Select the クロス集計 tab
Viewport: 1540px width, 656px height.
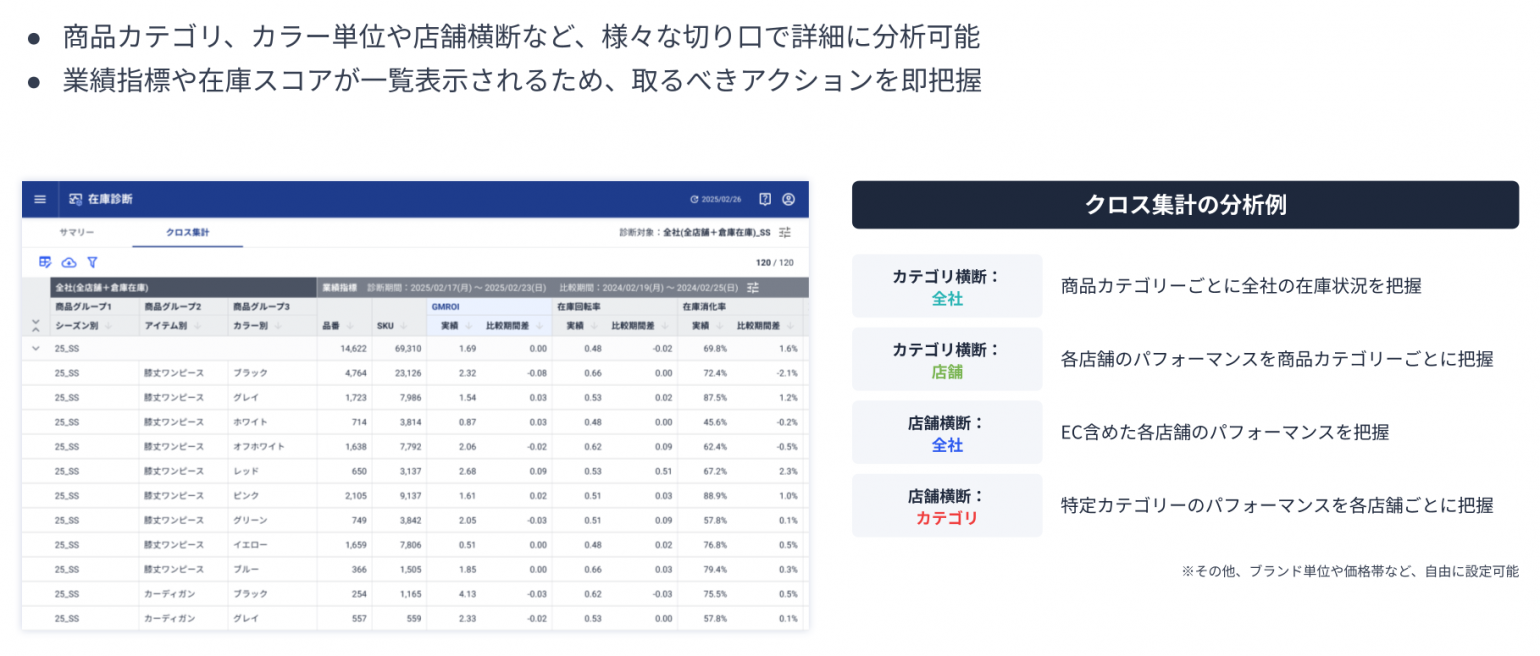187,232
